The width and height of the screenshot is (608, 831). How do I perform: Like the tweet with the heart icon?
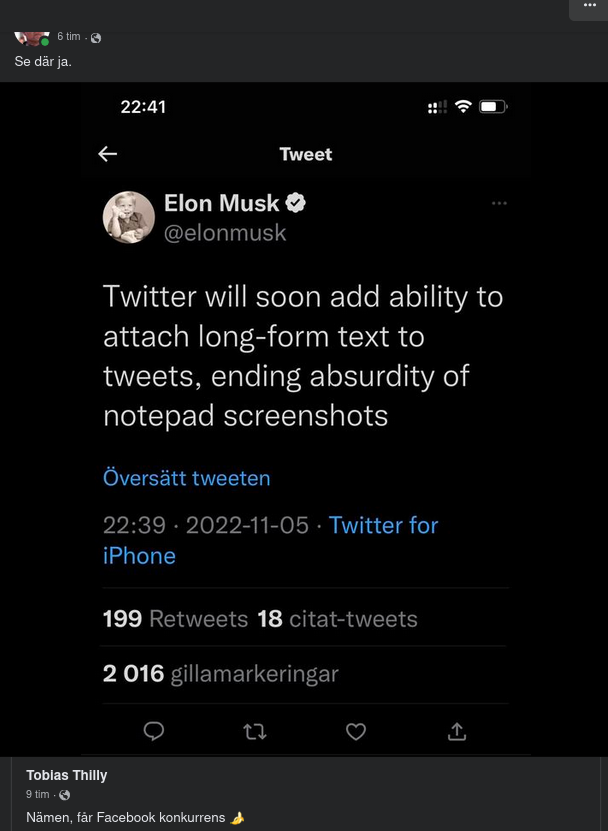(356, 732)
